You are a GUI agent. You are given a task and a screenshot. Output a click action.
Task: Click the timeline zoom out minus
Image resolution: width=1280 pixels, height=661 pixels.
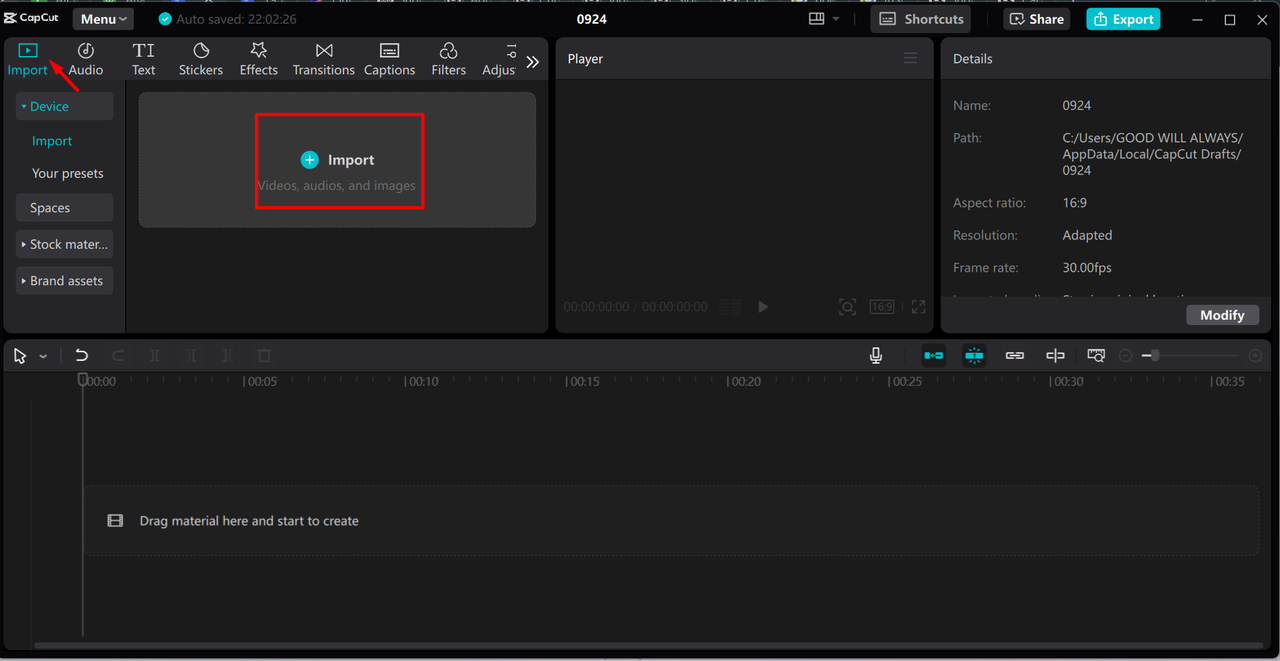1125,355
